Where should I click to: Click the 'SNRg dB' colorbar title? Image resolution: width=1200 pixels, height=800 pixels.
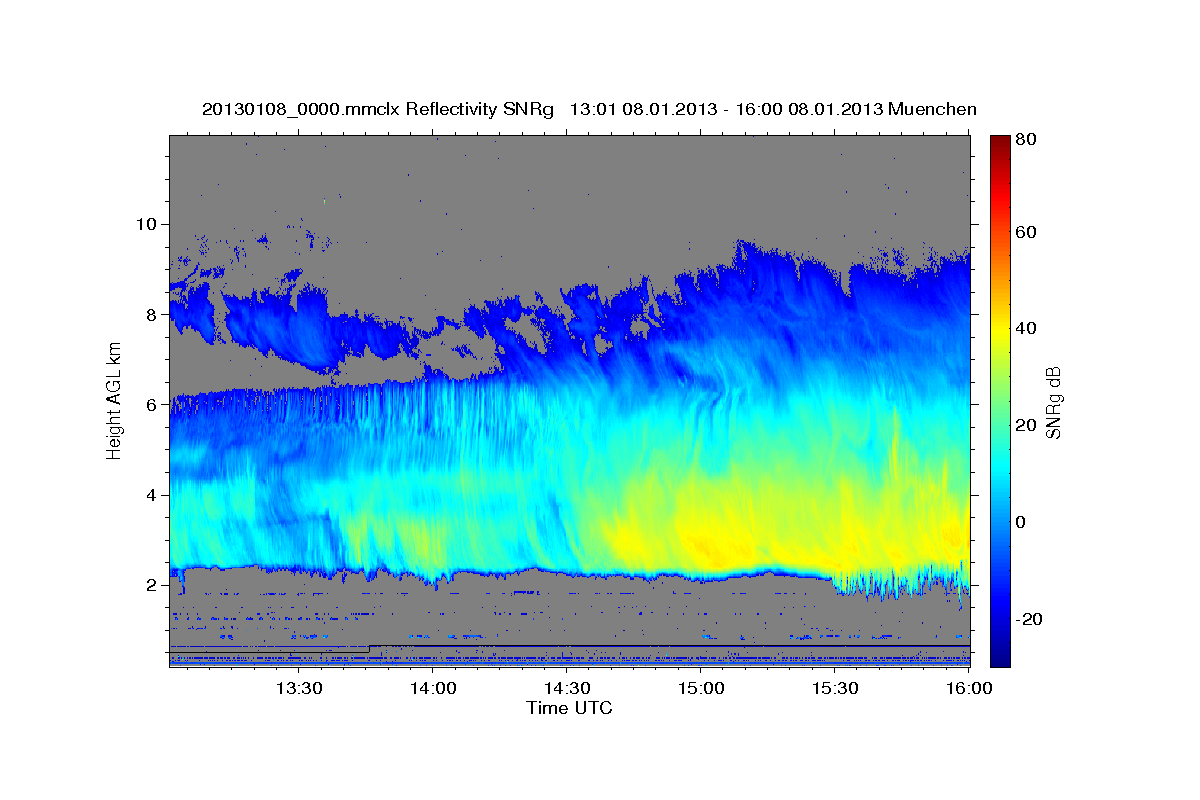tap(1053, 401)
